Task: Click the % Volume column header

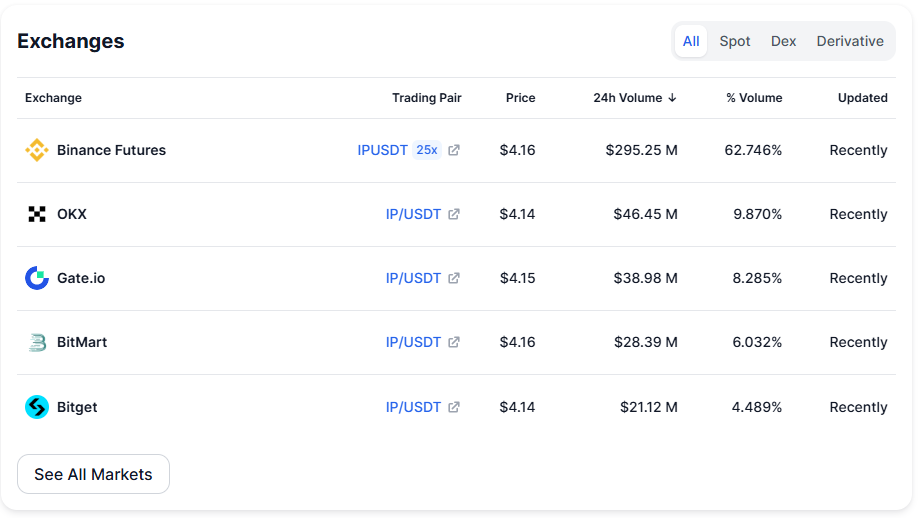Action: [x=754, y=98]
